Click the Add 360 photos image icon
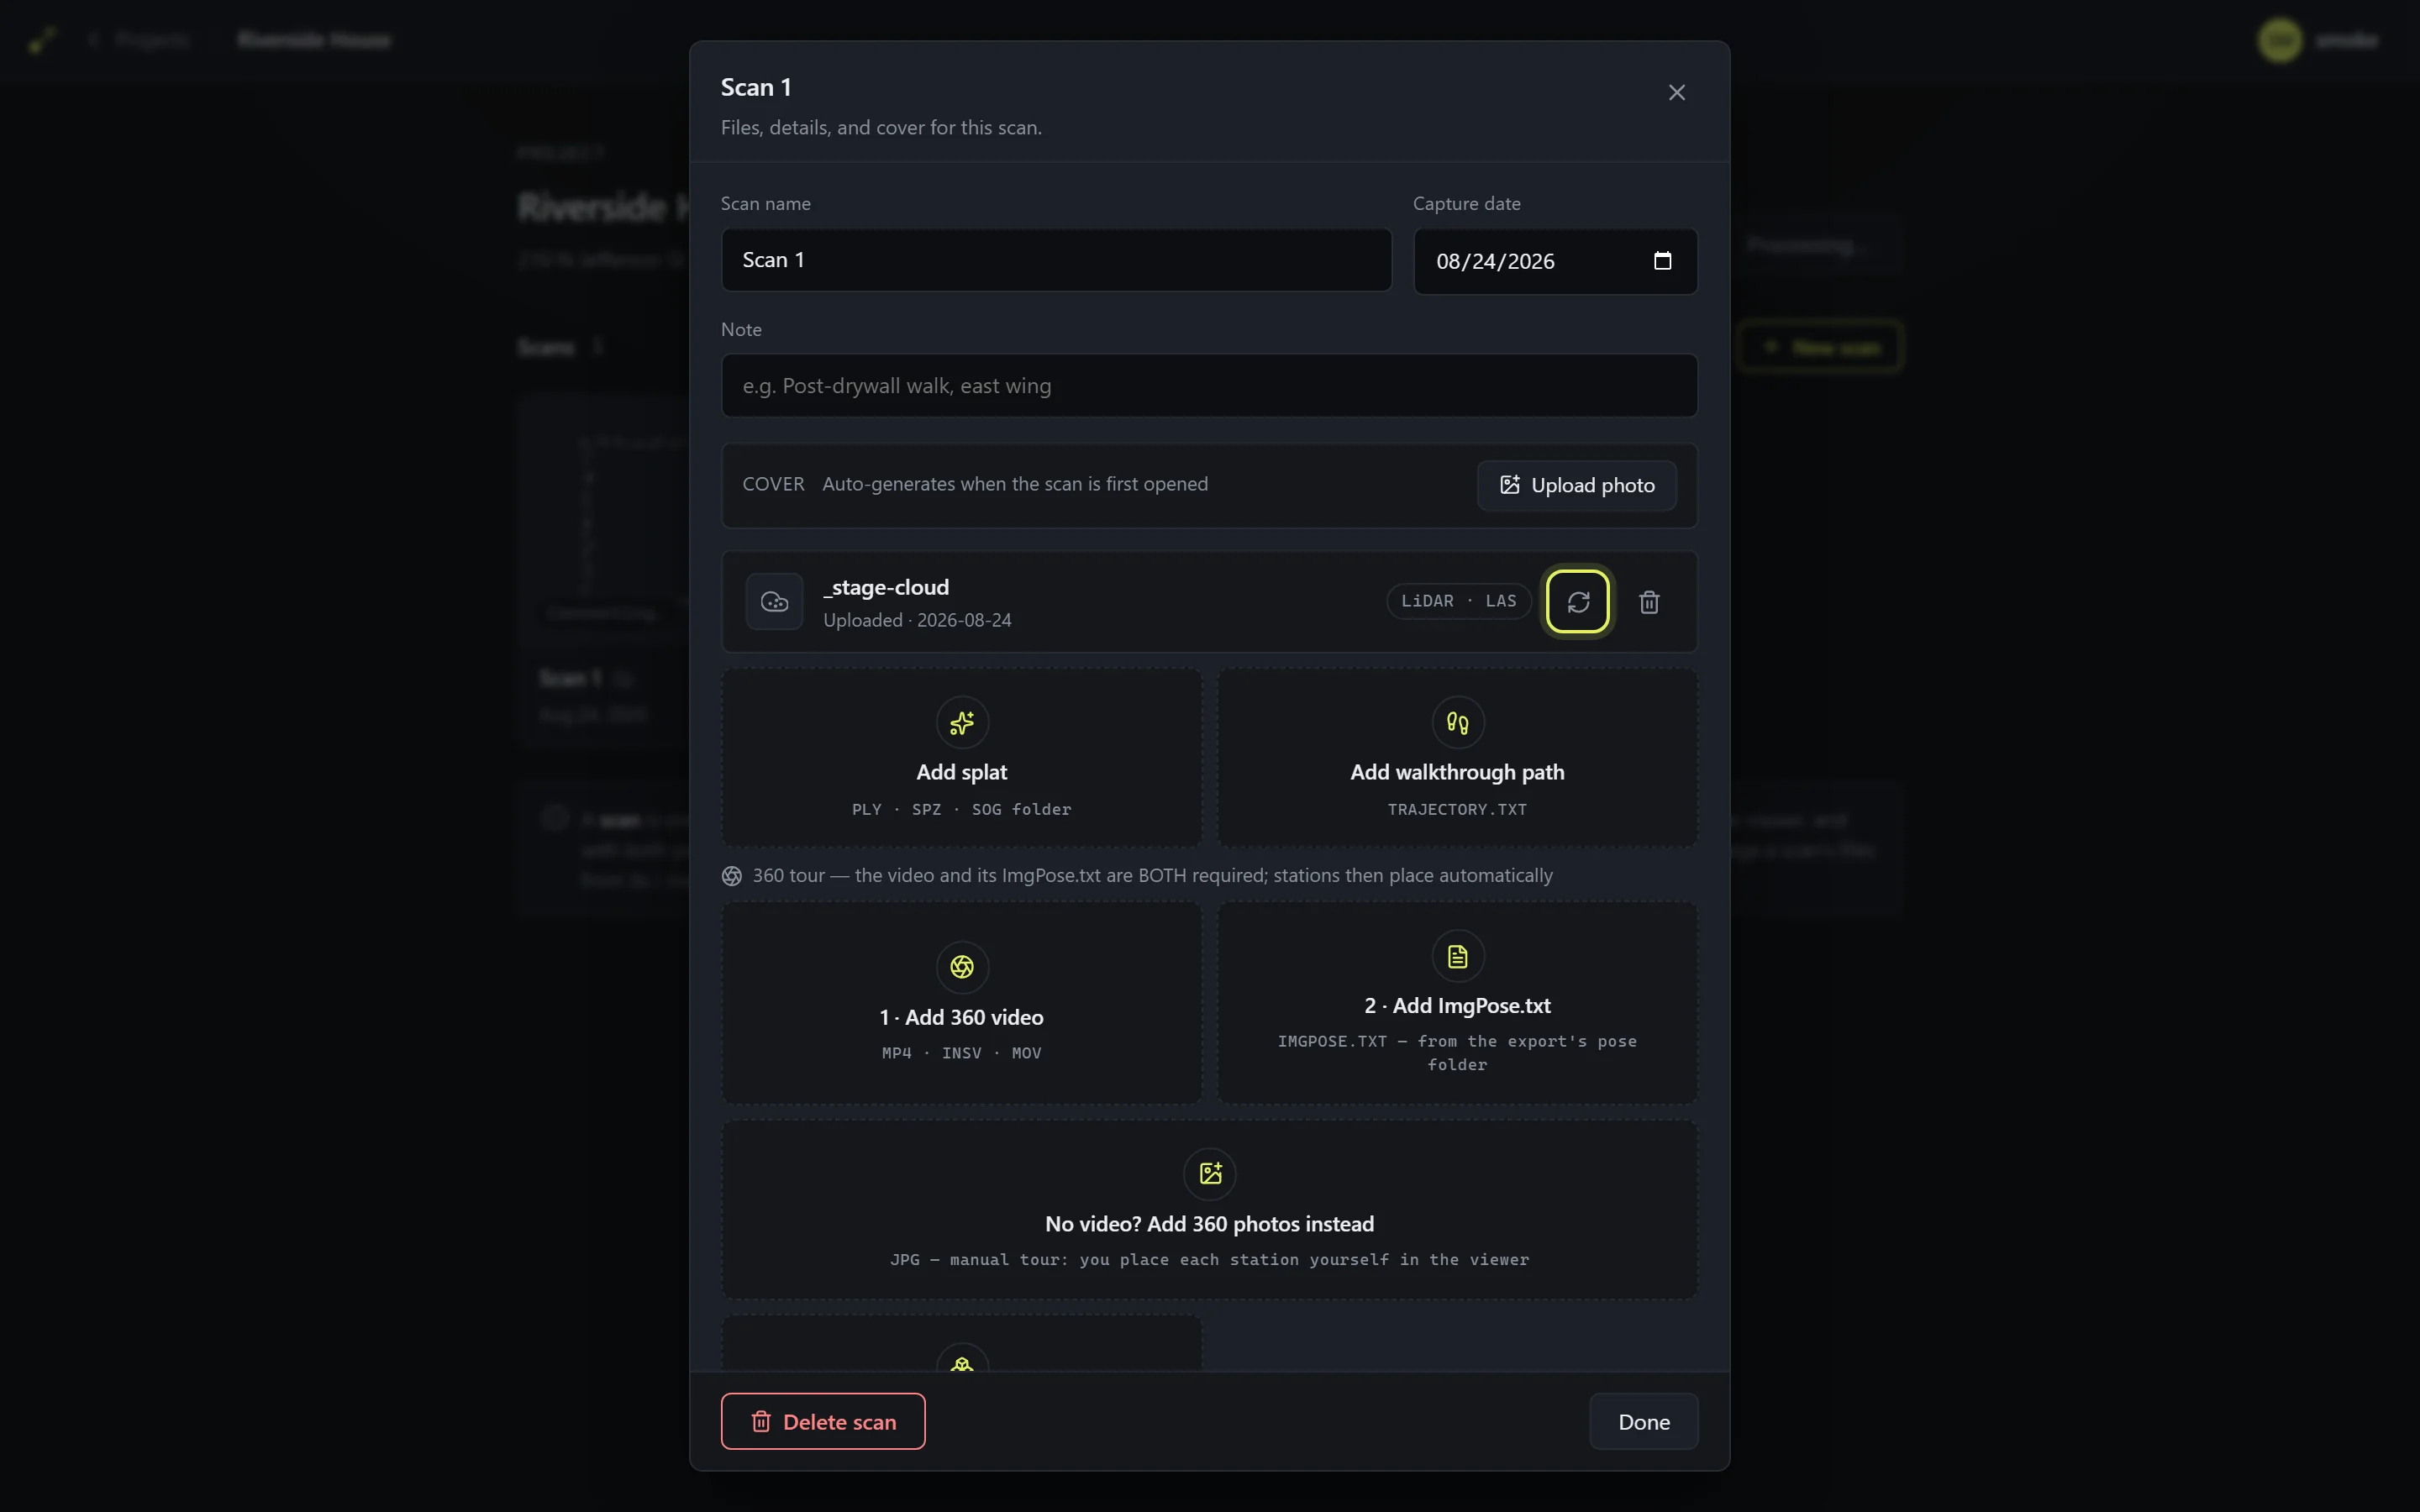 tap(1210, 1174)
